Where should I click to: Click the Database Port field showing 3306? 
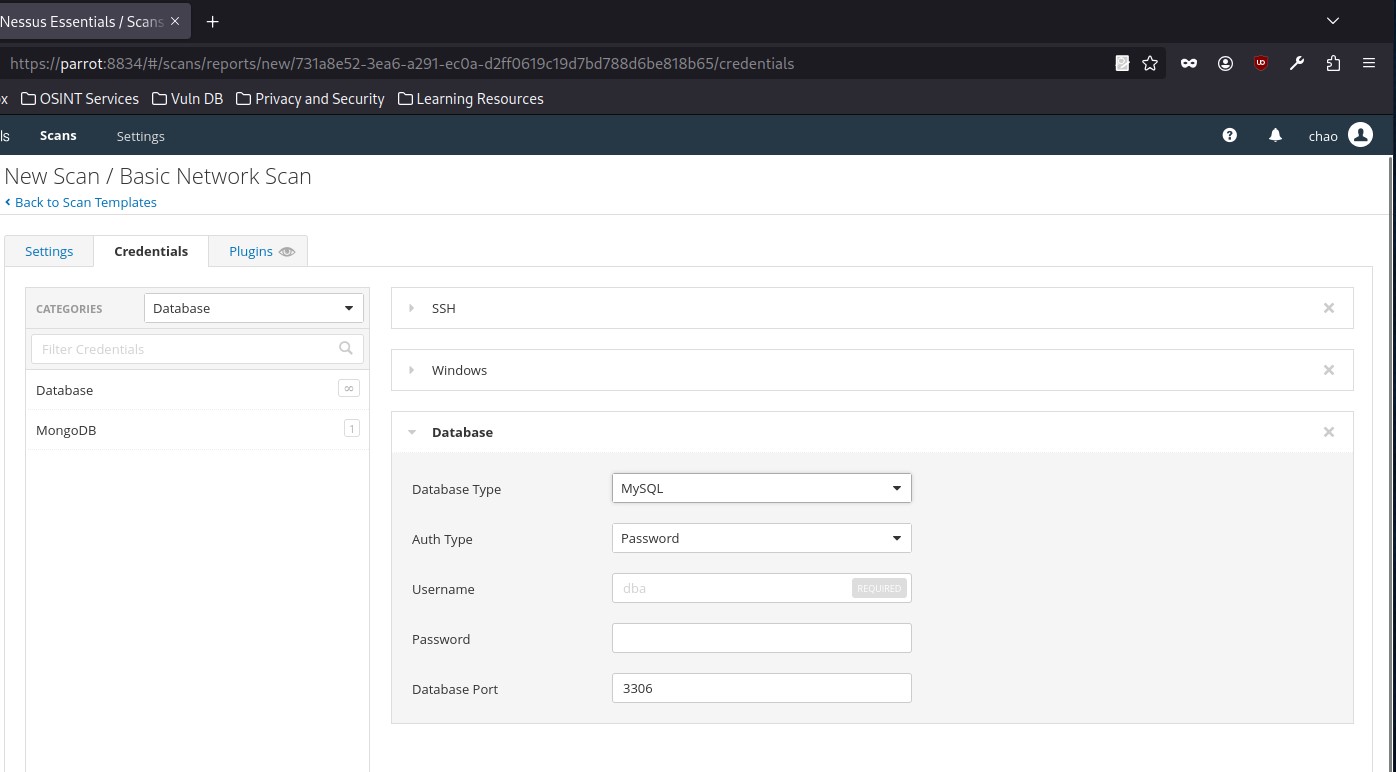click(761, 688)
